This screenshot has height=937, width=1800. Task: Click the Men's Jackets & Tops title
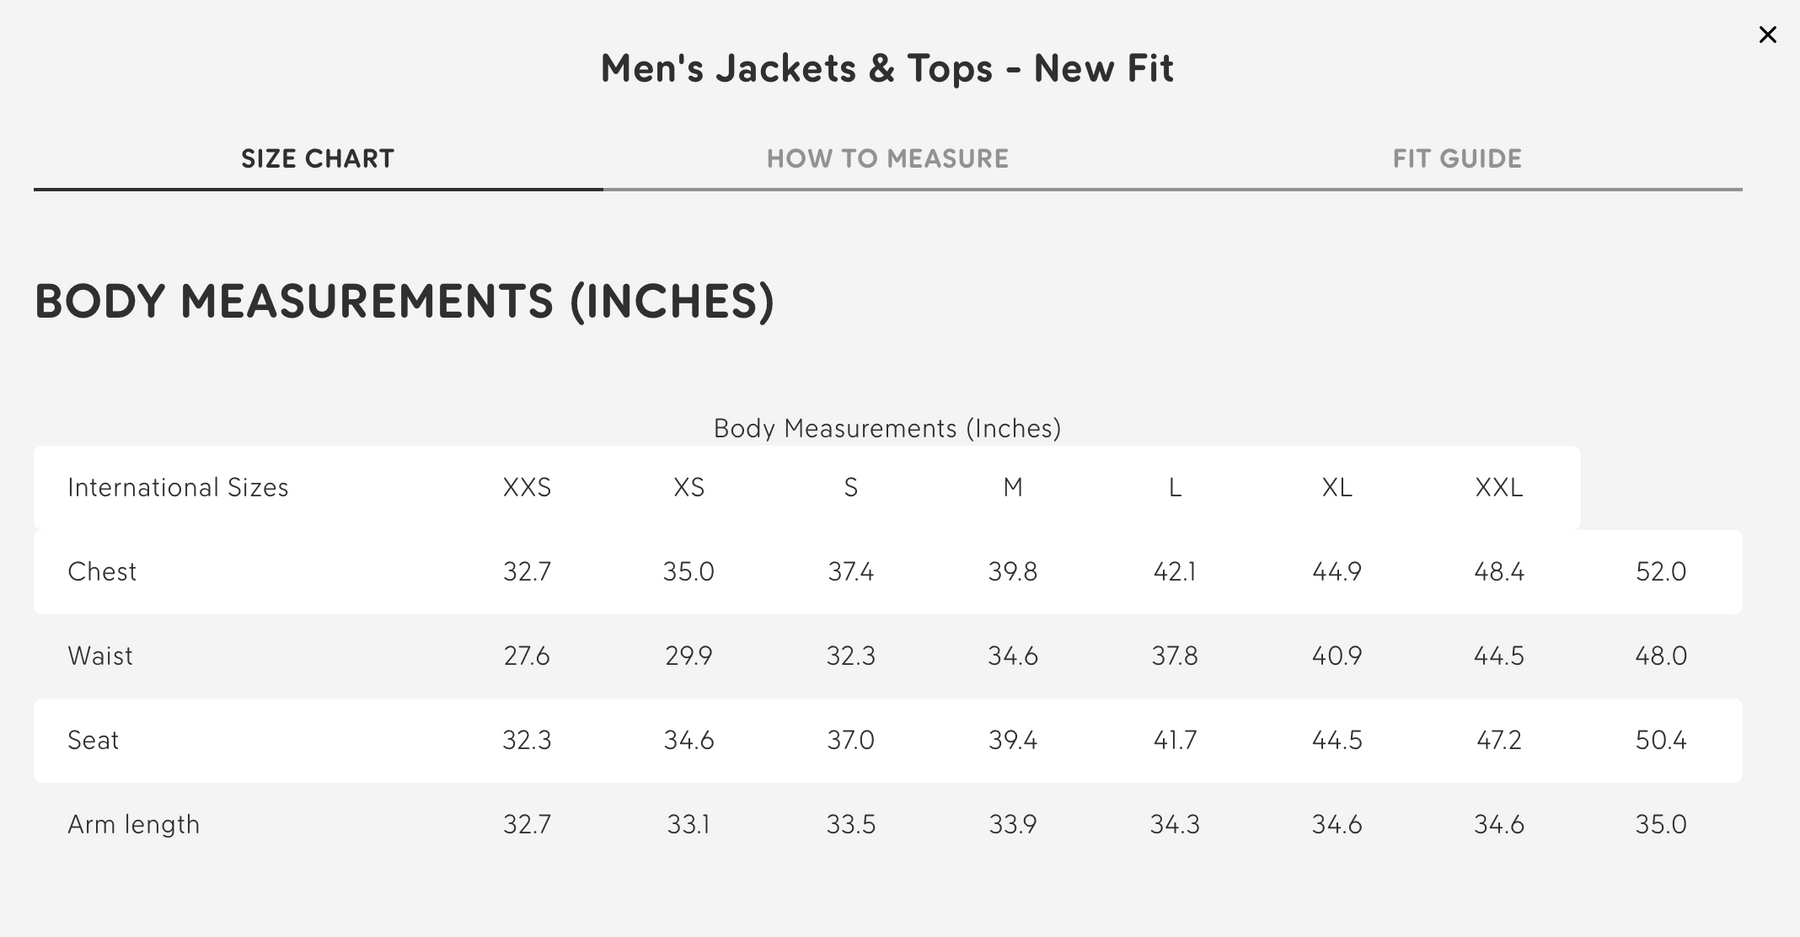pos(887,68)
